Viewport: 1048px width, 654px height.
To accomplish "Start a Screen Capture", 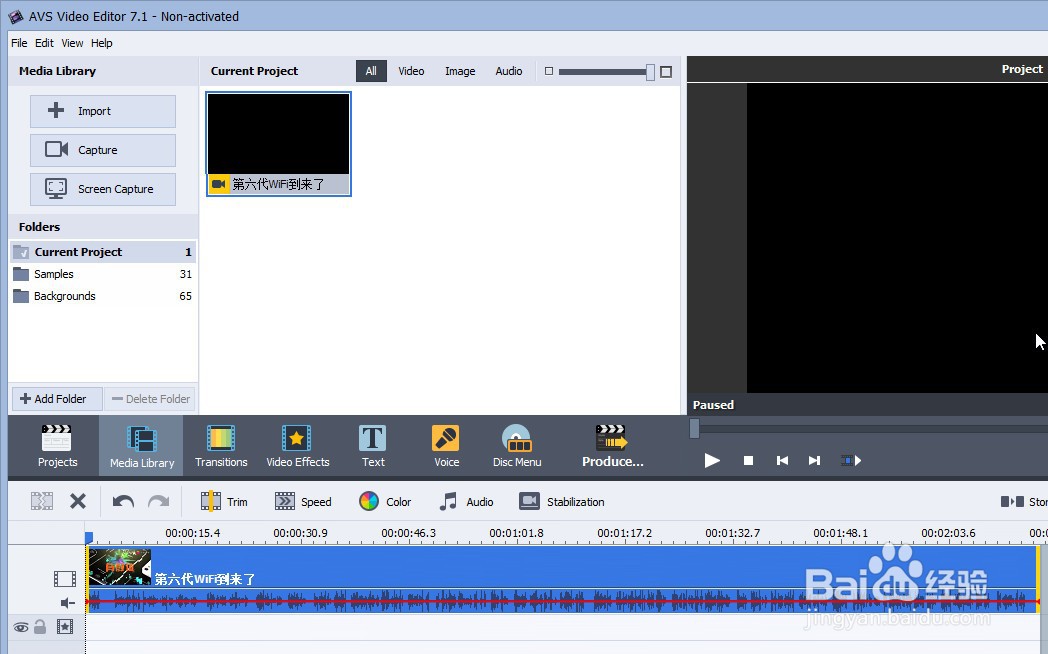I will [x=102, y=189].
